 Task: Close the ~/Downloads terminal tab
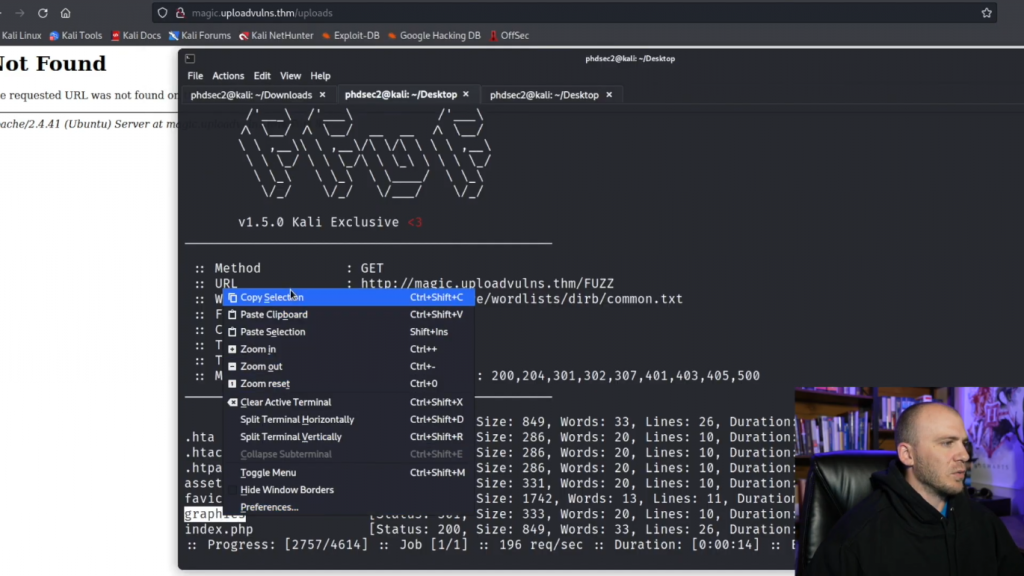pyautogui.click(x=322, y=95)
